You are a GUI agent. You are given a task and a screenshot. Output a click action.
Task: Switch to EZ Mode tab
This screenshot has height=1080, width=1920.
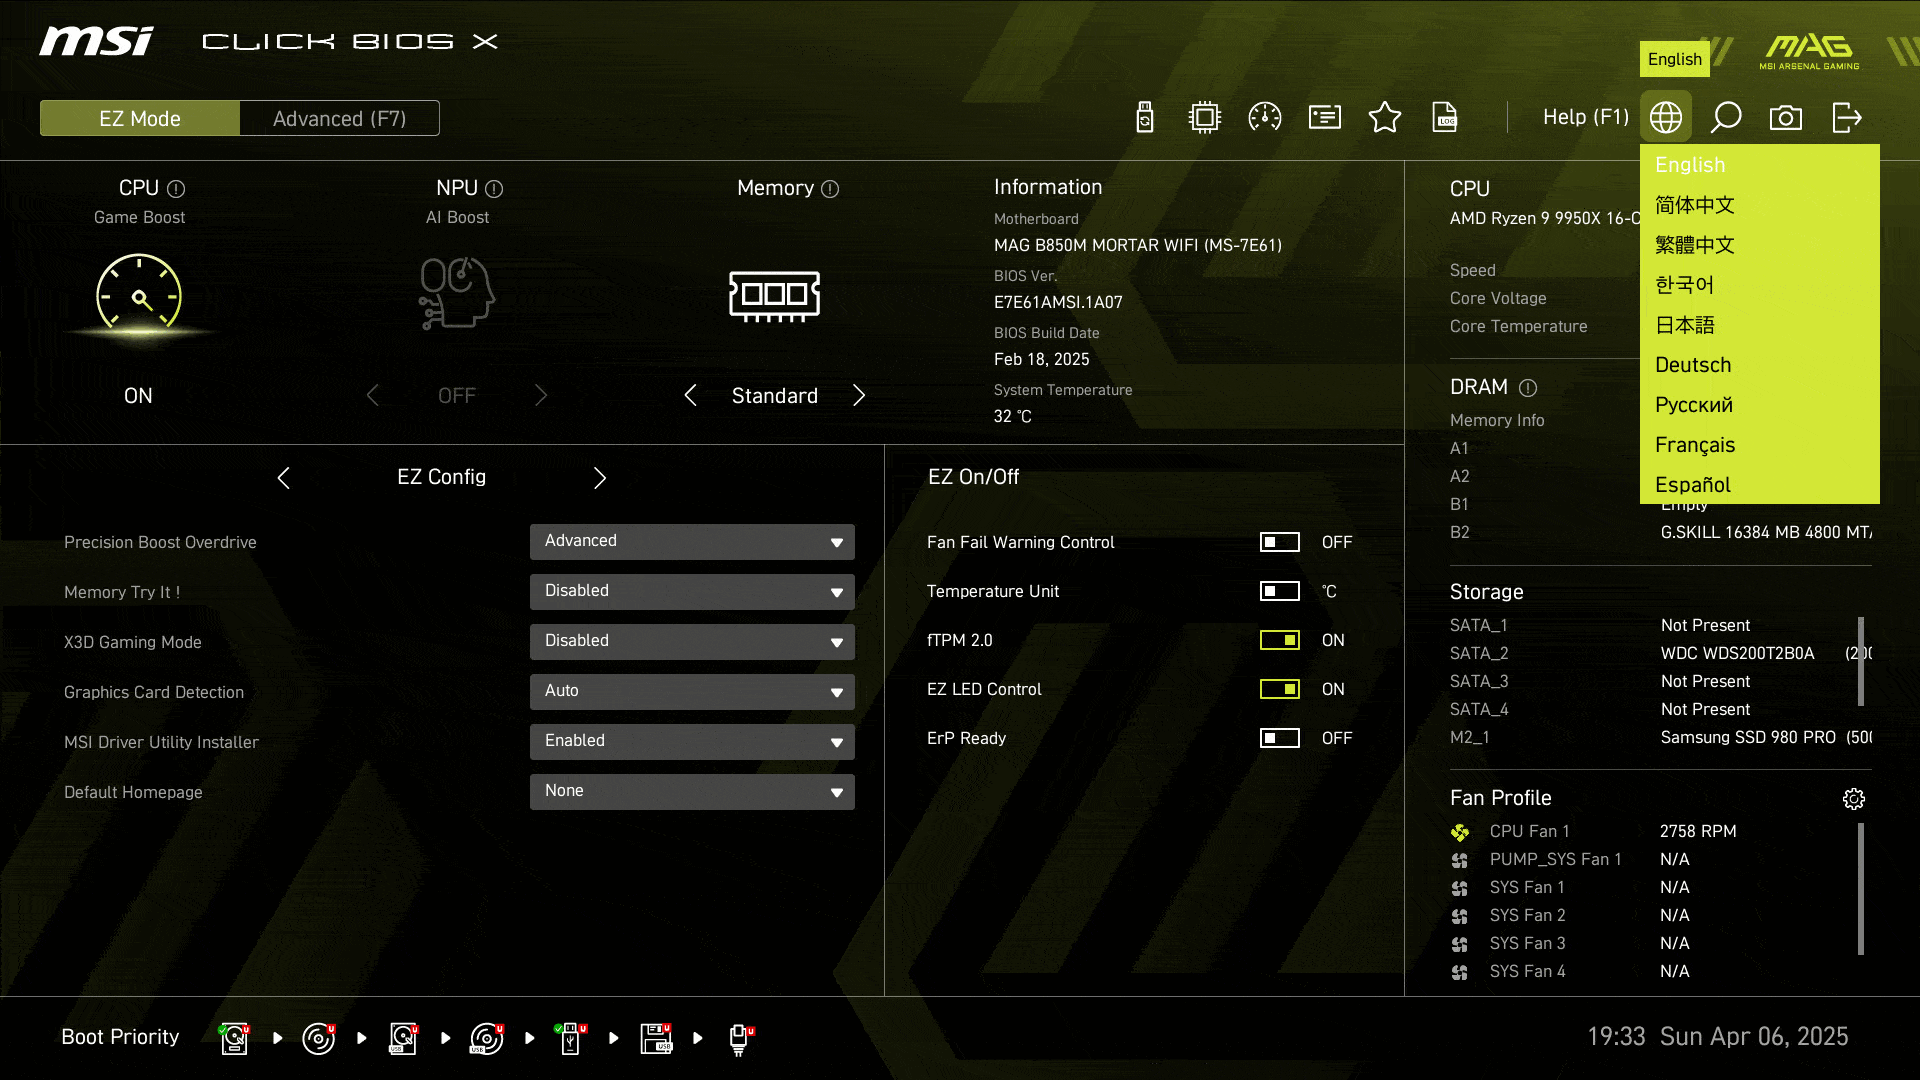click(140, 118)
